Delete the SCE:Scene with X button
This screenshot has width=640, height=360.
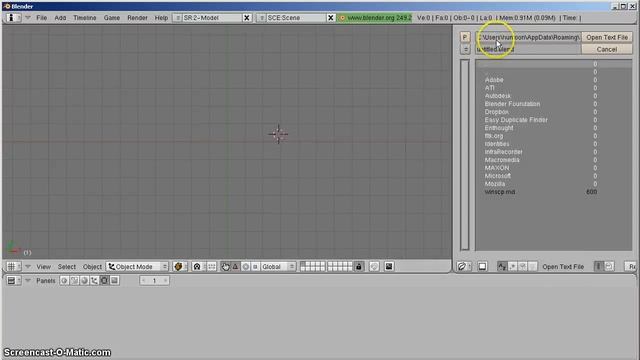(331, 18)
